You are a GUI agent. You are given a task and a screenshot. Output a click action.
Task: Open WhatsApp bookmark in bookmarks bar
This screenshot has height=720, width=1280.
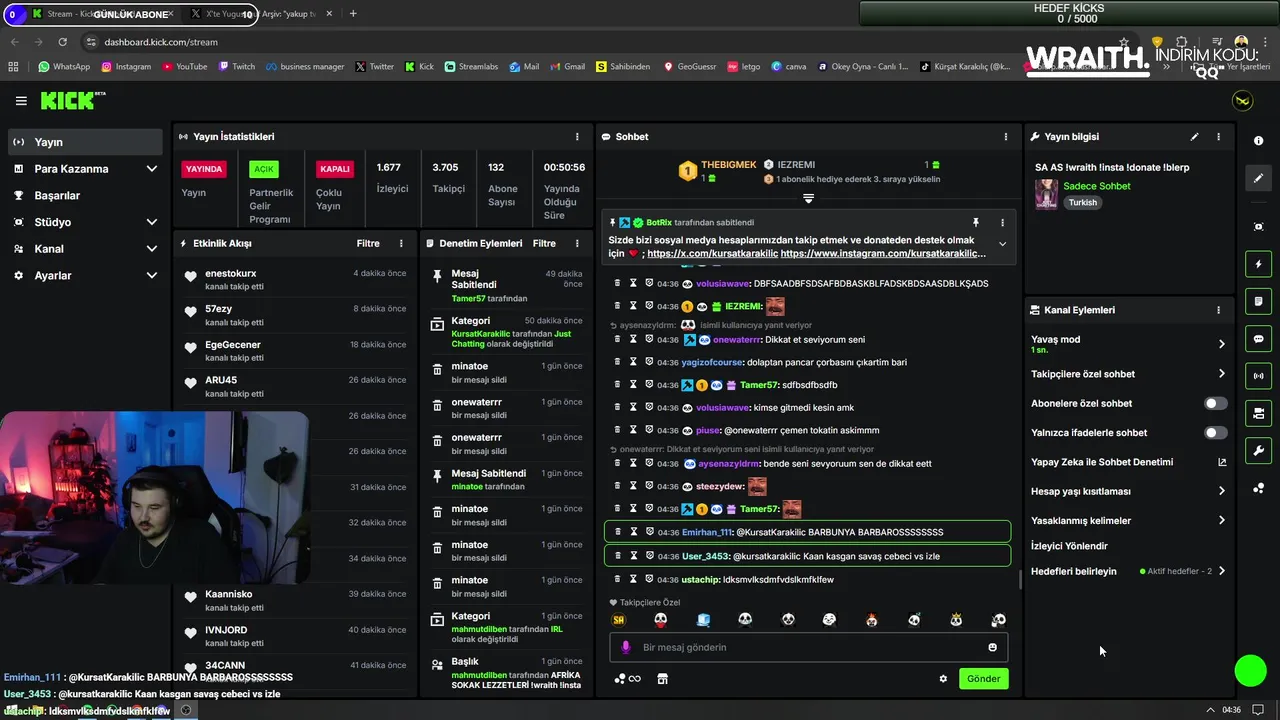coord(64,67)
